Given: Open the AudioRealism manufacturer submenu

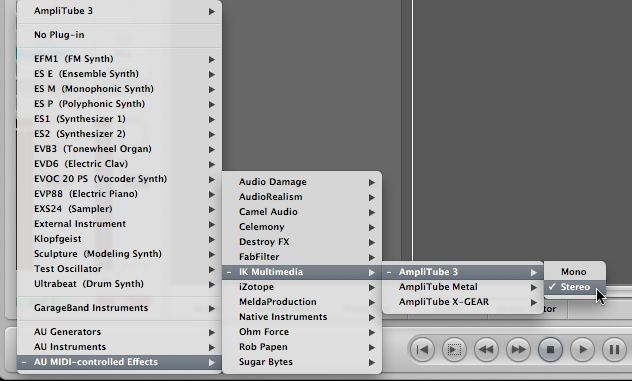Looking at the screenshot, I should (302, 197).
